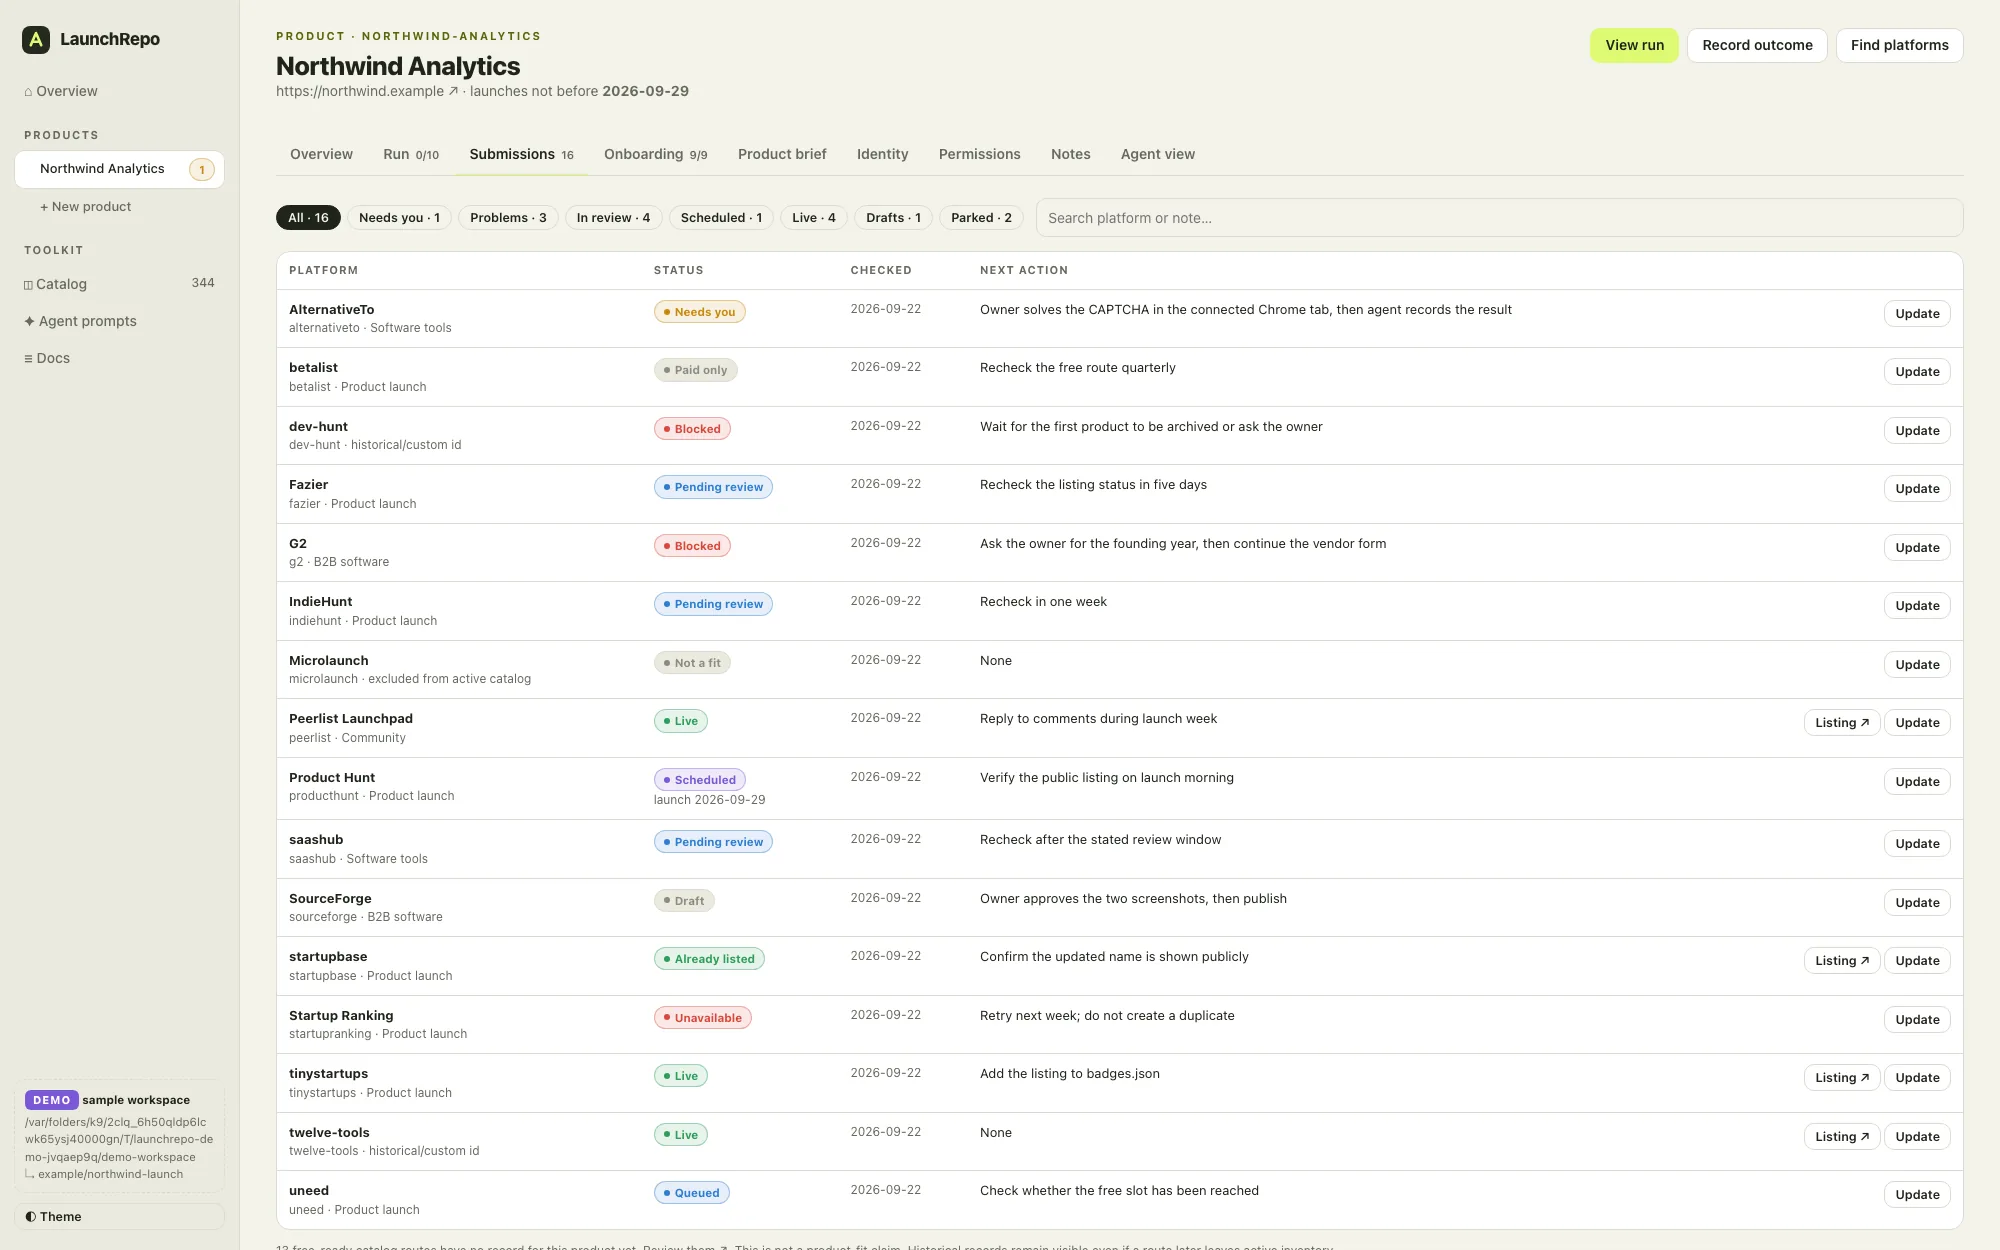This screenshot has width=2000, height=1250.
Task: Open the startupbase Listing link
Action: click(x=1842, y=961)
